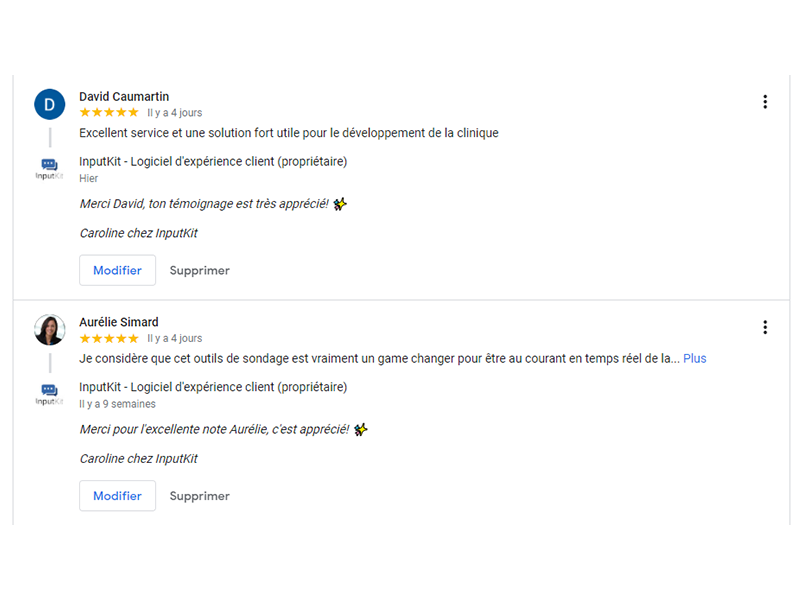This screenshot has height=600, width=800.
Task: Click the owner name above reply to Aurélie
Action: (x=213, y=387)
